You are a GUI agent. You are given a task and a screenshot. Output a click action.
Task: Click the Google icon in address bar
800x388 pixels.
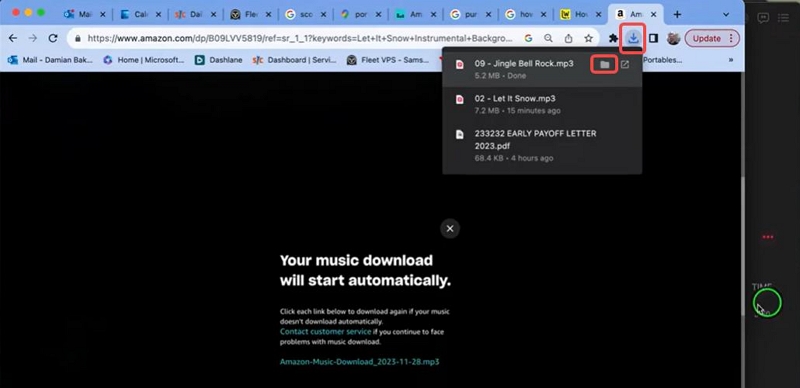point(529,38)
